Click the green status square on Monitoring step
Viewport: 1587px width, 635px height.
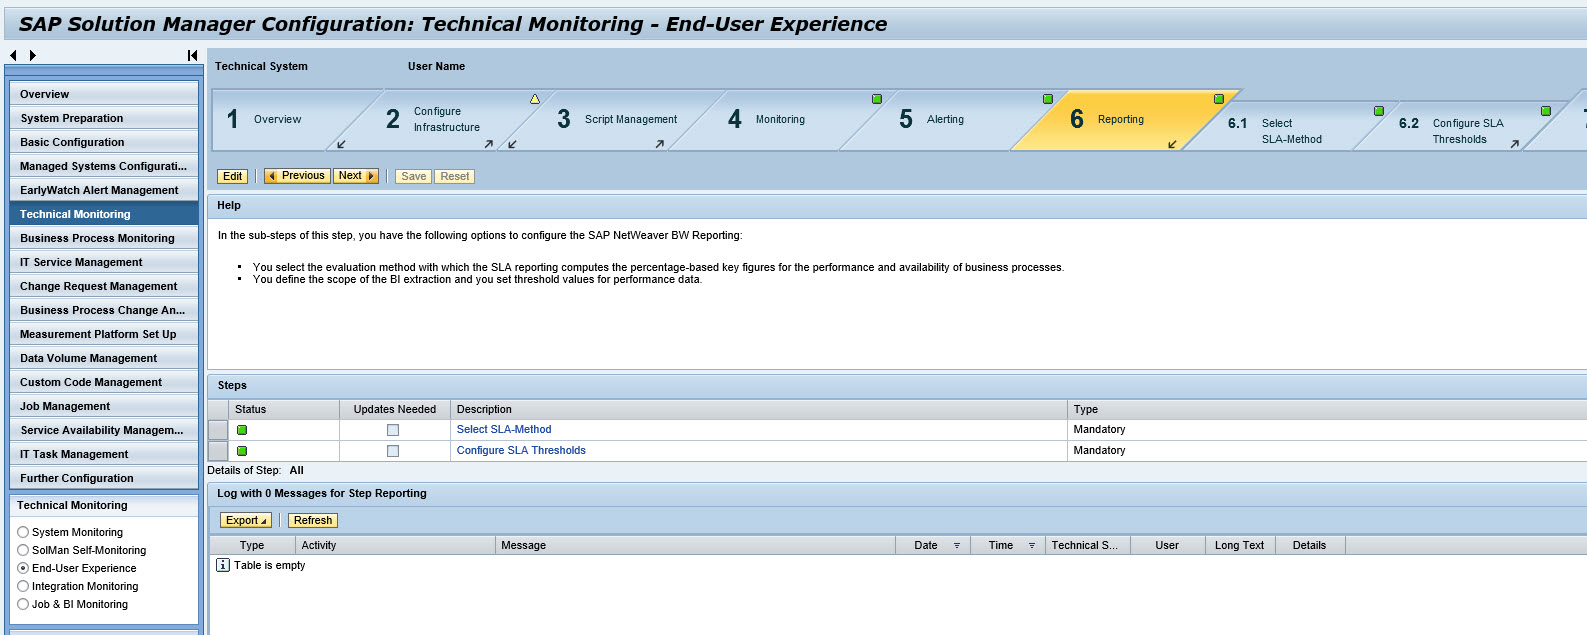(x=877, y=99)
